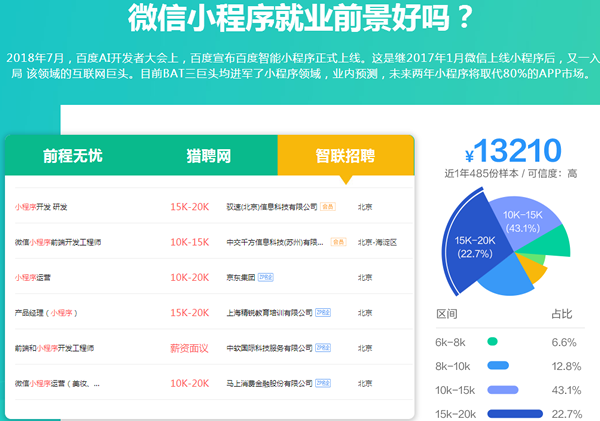Click the 京东集团 company name
Image resolution: width=600 pixels, height=421 pixels.
[241, 277]
